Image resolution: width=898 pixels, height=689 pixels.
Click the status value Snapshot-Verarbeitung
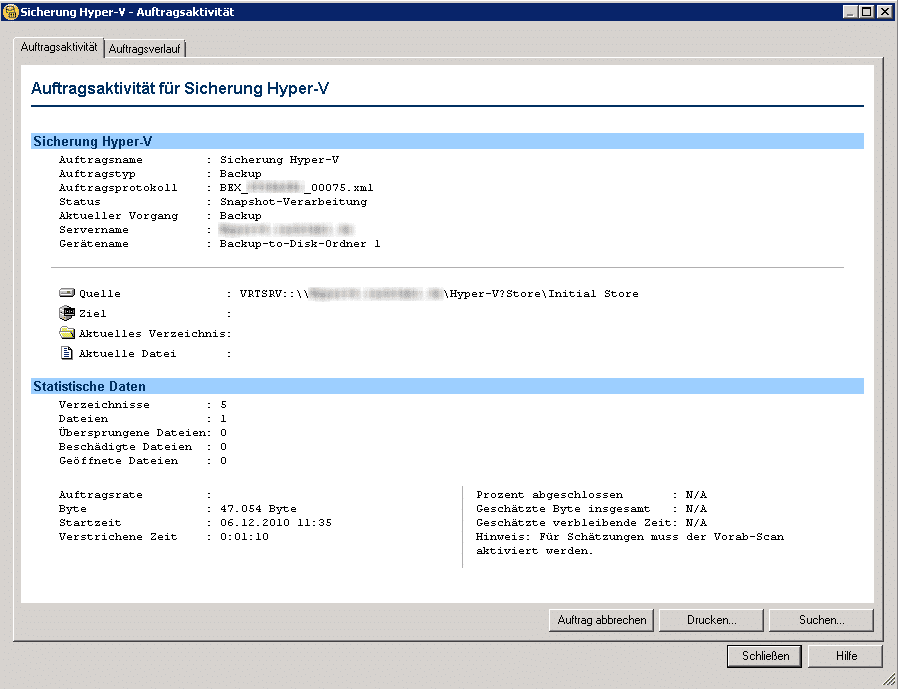click(293, 202)
